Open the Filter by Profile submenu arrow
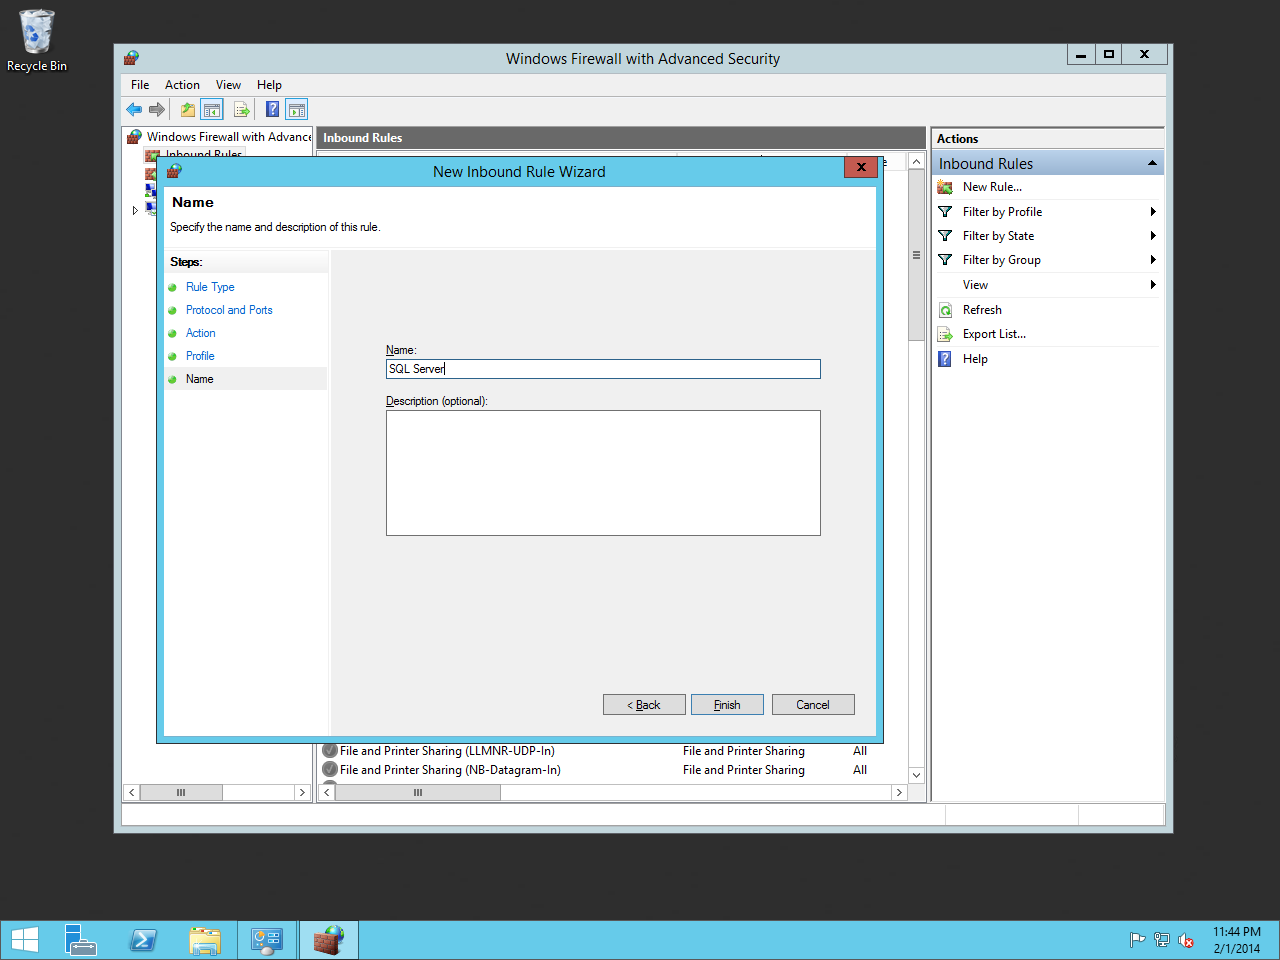Image resolution: width=1280 pixels, height=960 pixels. click(x=1153, y=212)
